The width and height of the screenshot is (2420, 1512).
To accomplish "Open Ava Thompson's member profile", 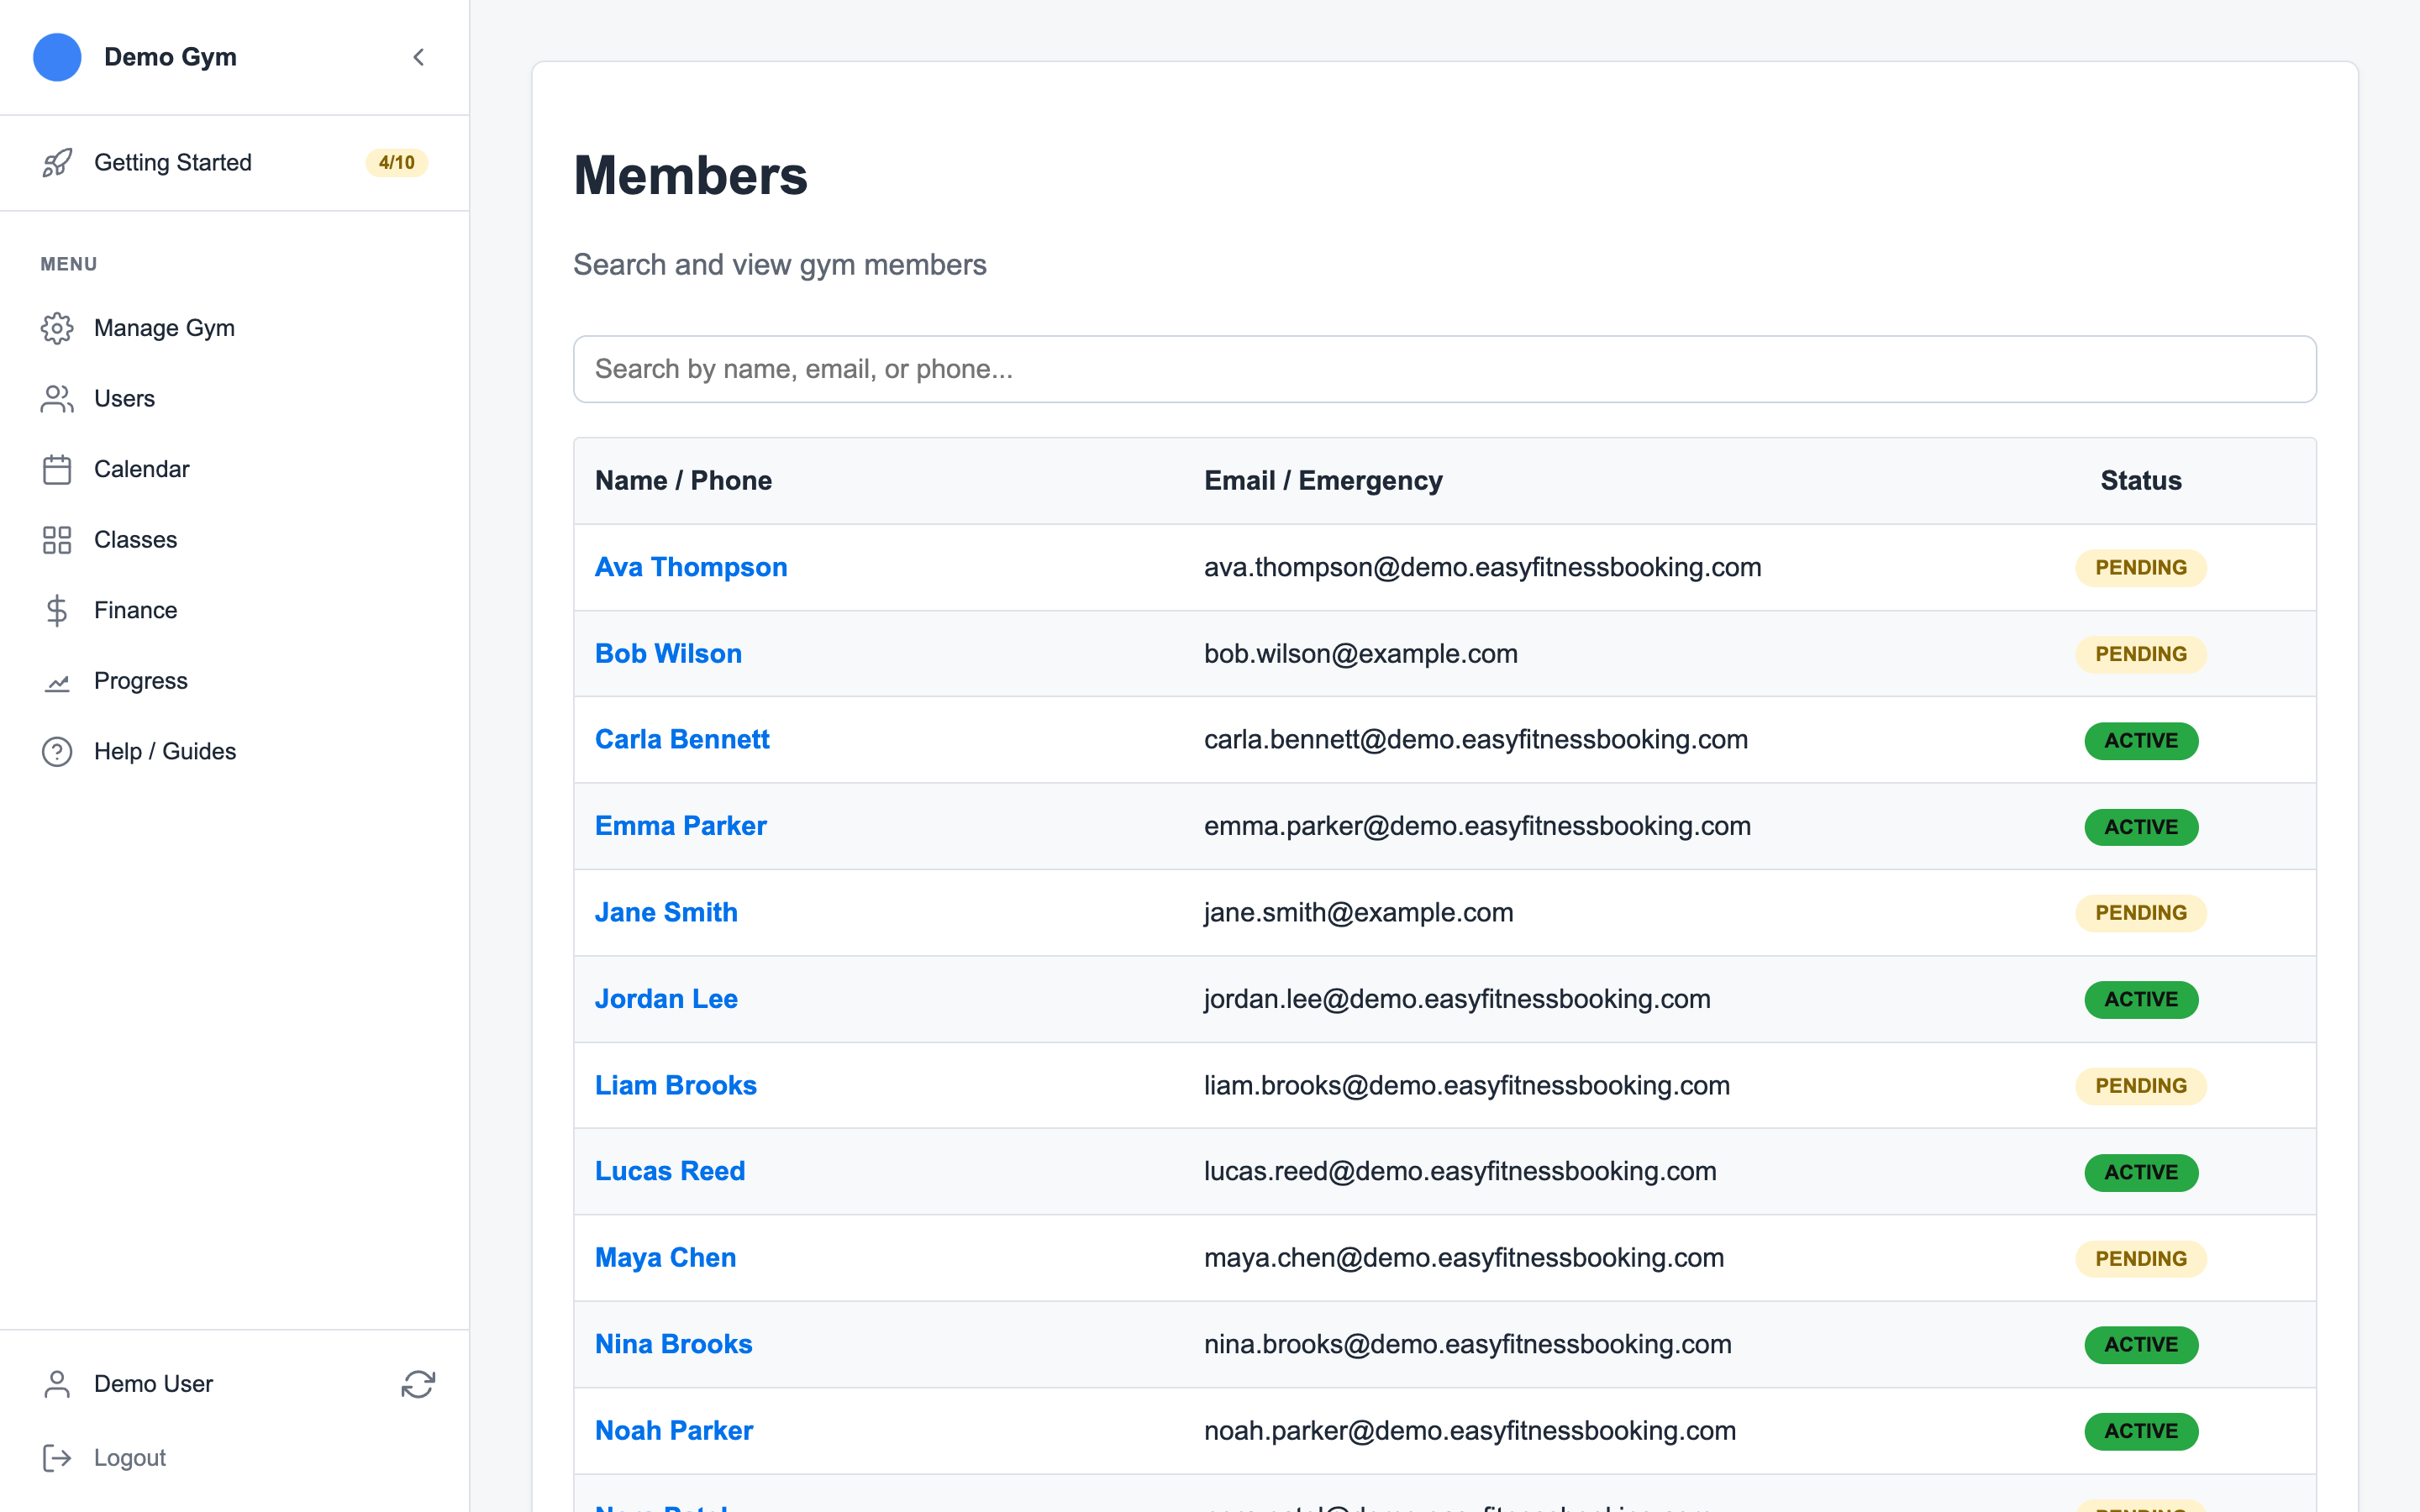I will pyautogui.click(x=691, y=567).
